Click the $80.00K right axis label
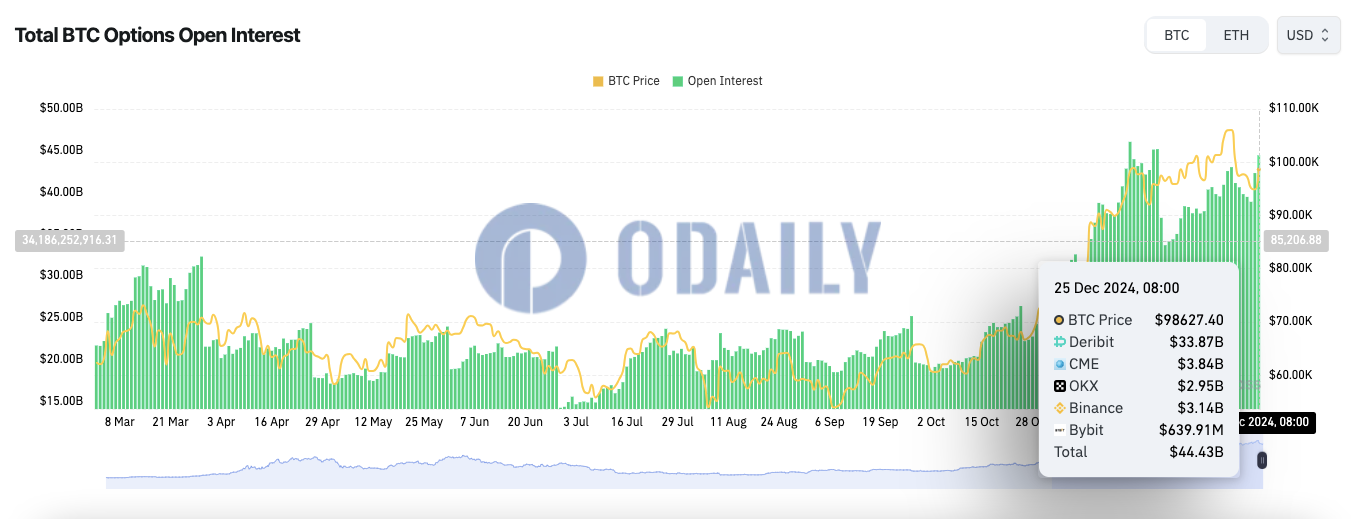Screen dimensions: 1356x519 coord(1291,268)
